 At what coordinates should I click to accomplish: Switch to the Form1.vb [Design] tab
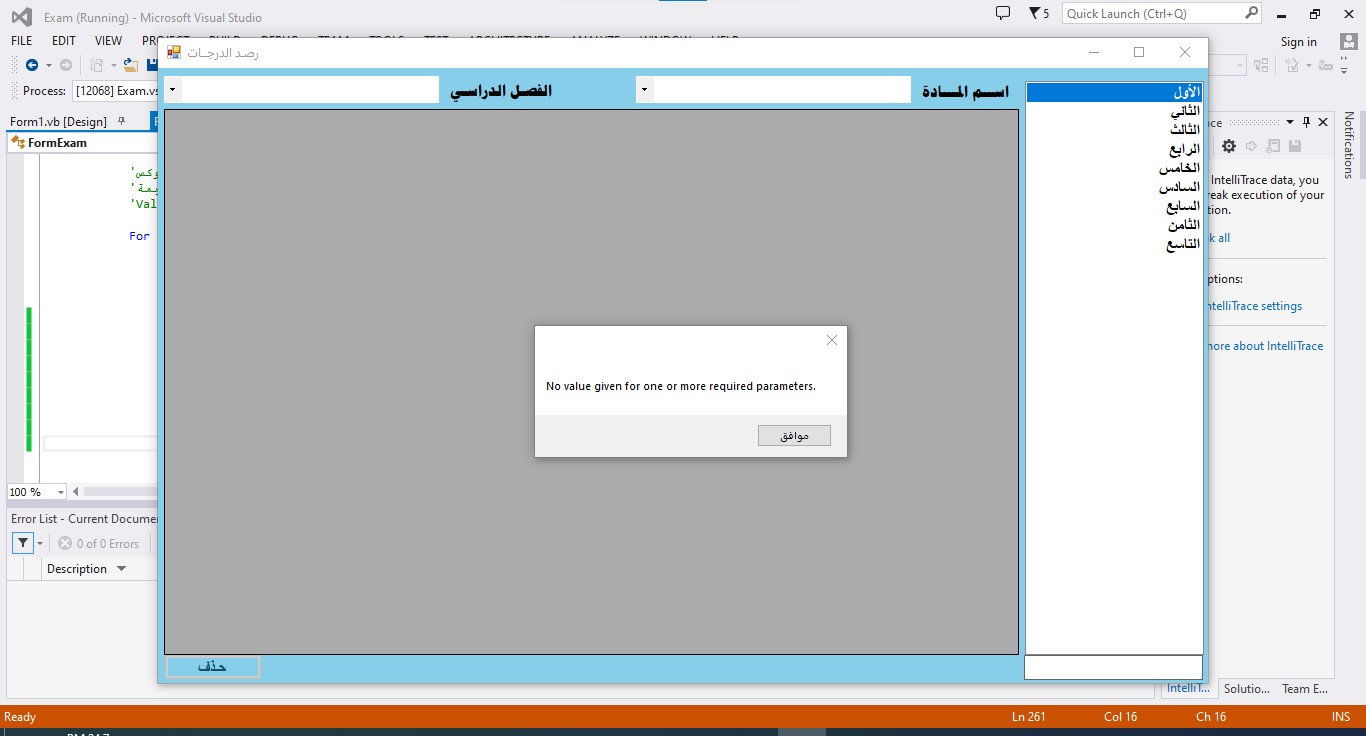58,121
